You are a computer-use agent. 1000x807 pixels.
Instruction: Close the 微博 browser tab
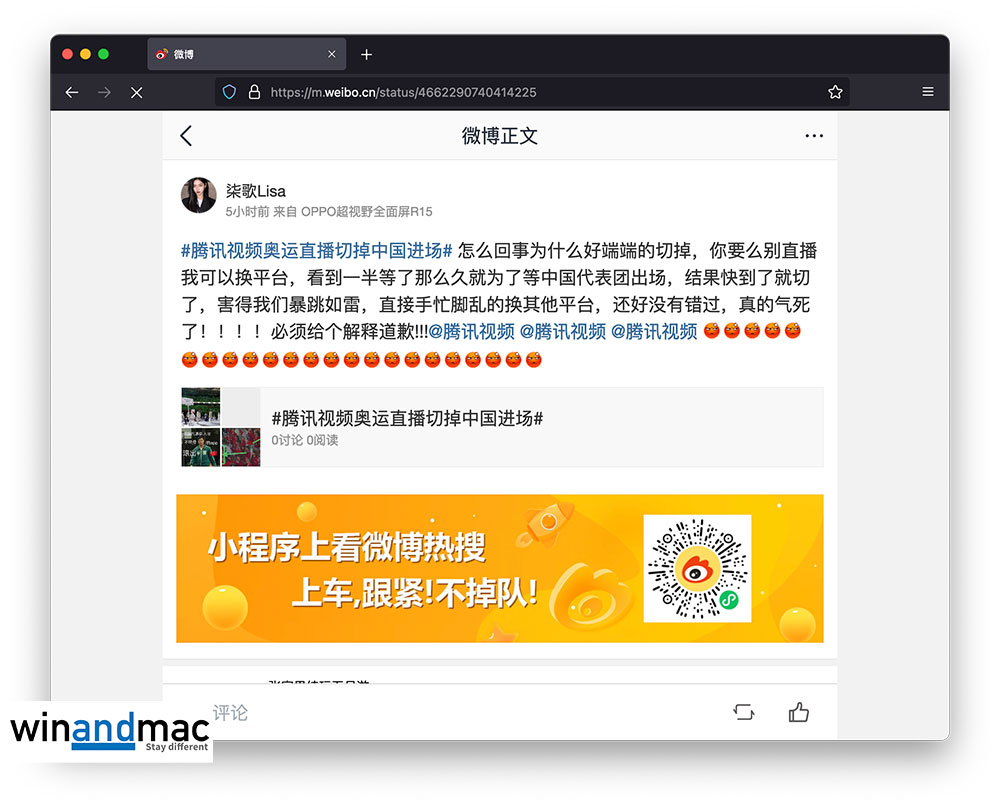332,54
